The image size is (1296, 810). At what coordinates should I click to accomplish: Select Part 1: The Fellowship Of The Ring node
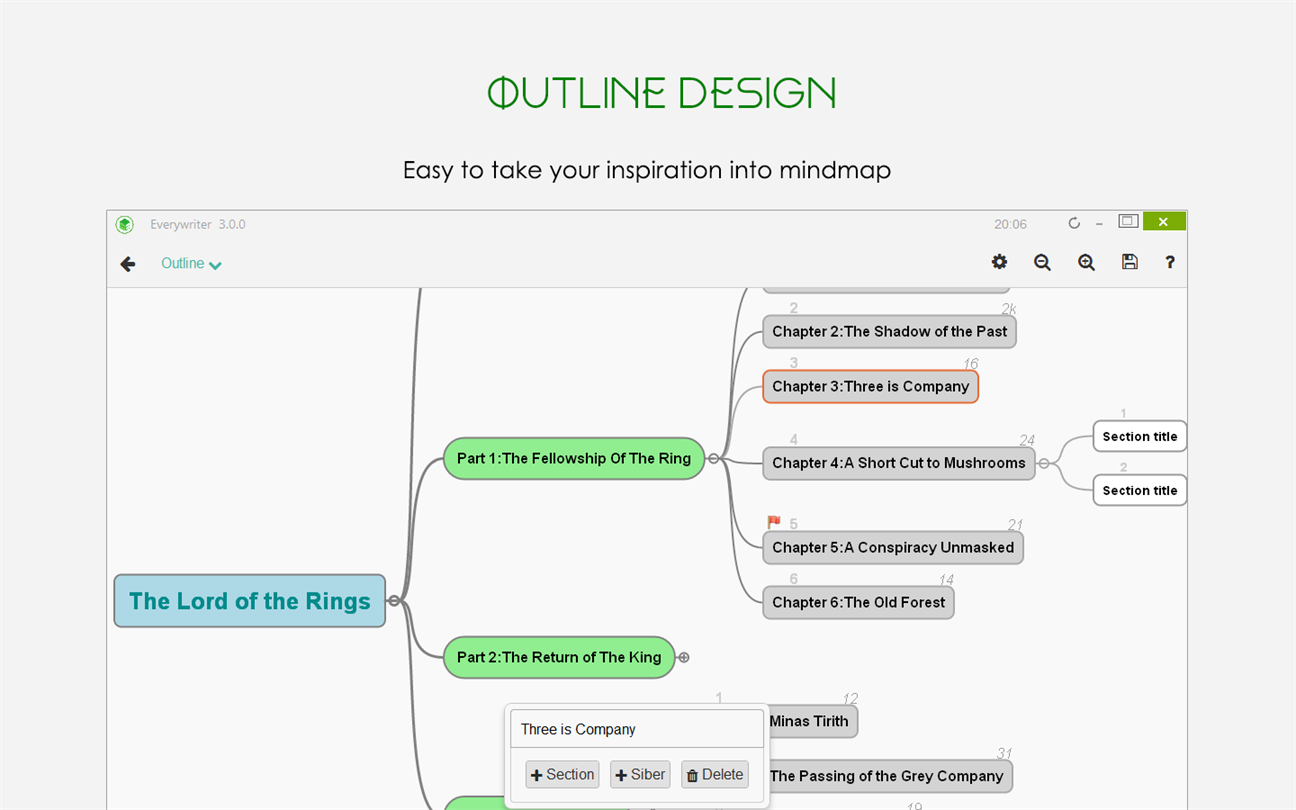coord(574,458)
